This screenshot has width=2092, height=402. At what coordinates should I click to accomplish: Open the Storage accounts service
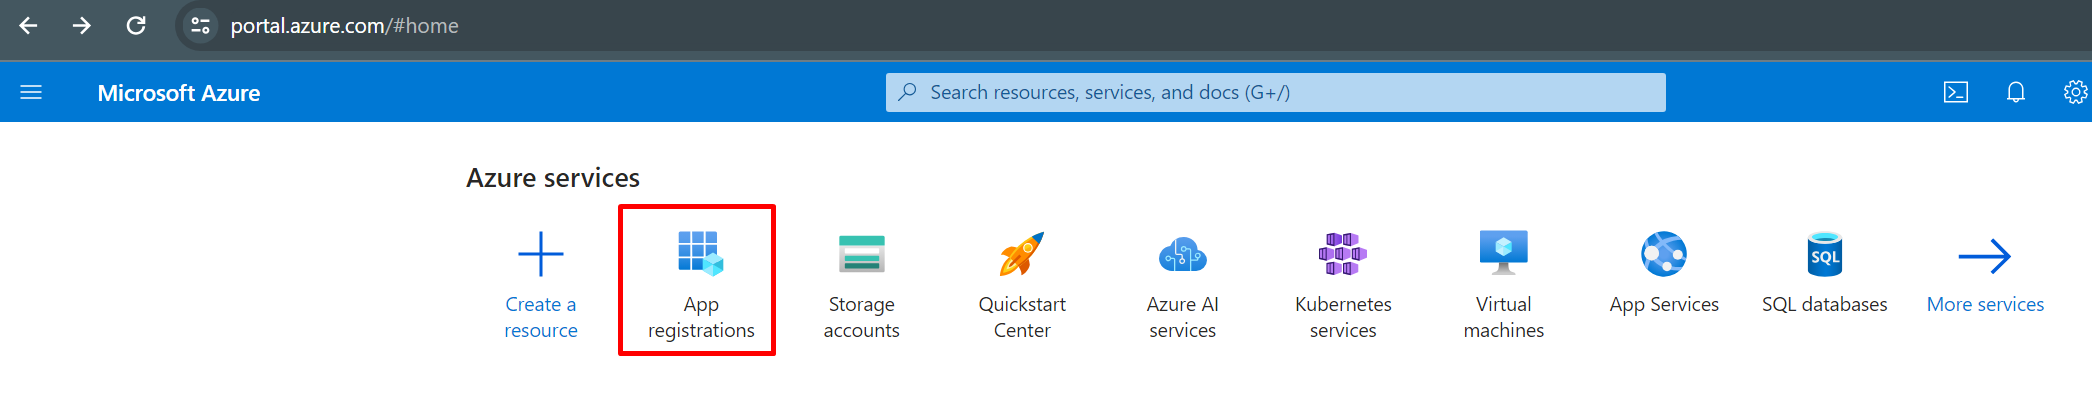coord(861,254)
